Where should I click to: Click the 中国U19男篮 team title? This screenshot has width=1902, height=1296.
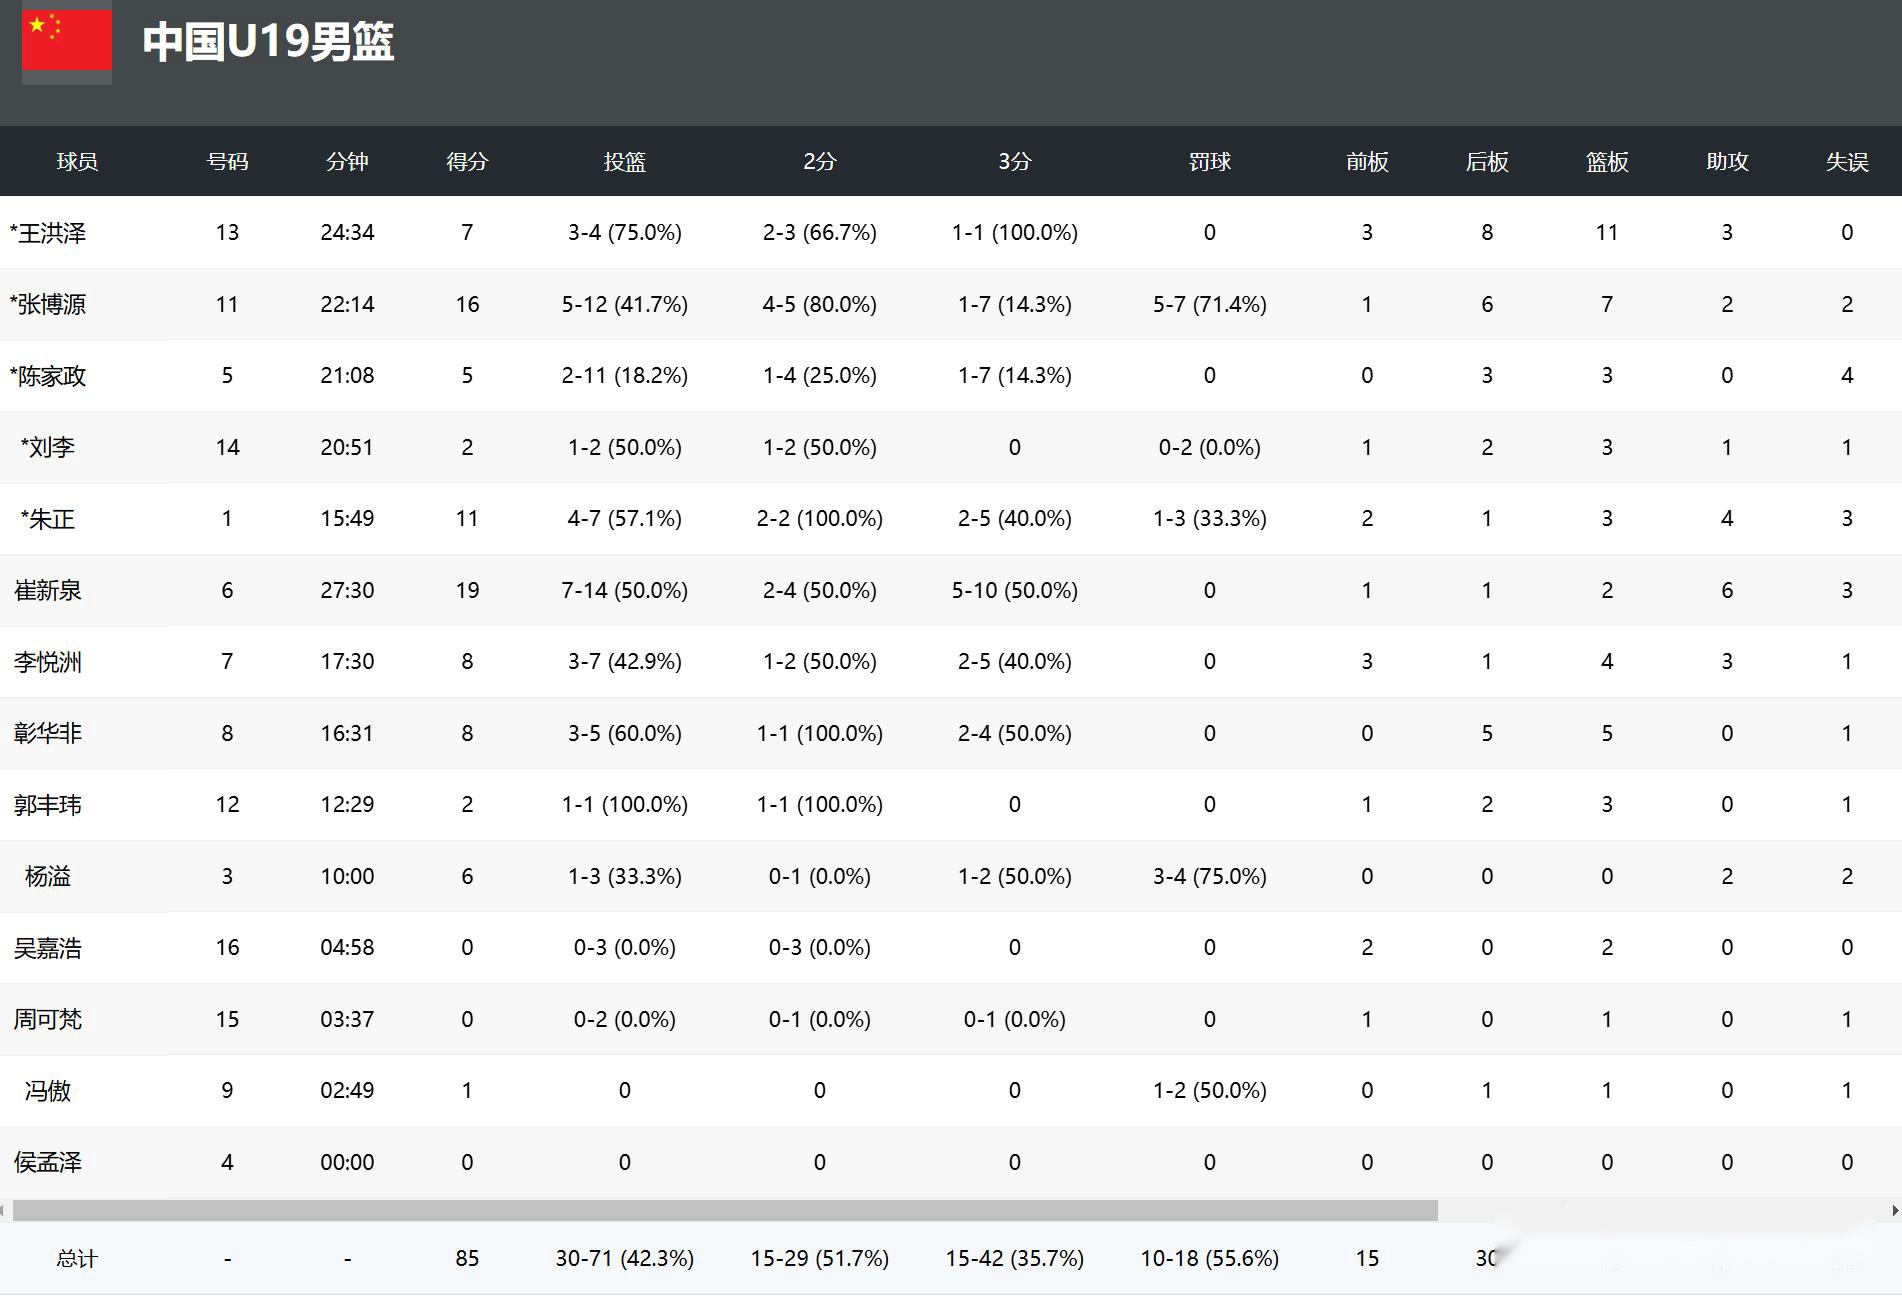pos(268,42)
